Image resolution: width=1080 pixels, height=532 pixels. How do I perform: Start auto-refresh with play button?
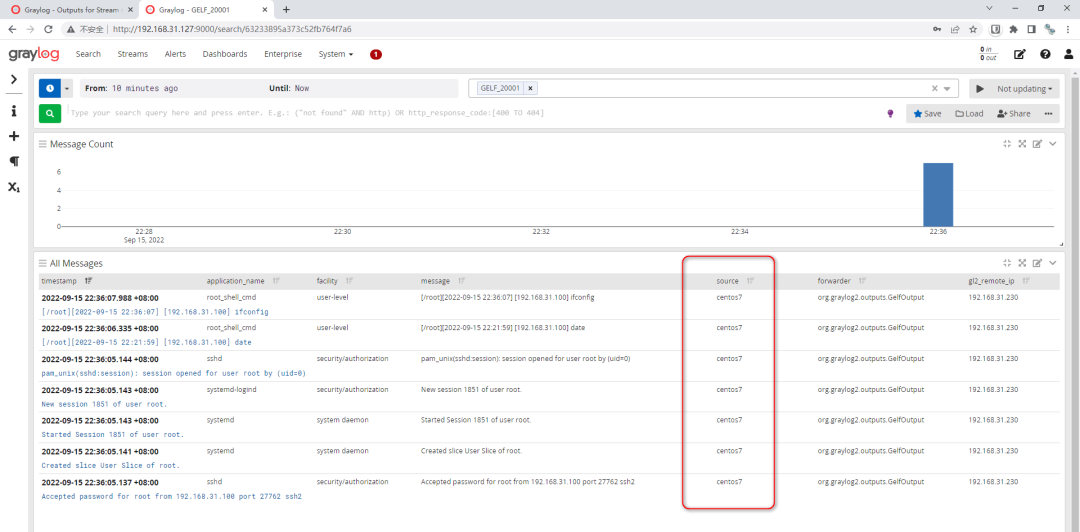pos(979,89)
